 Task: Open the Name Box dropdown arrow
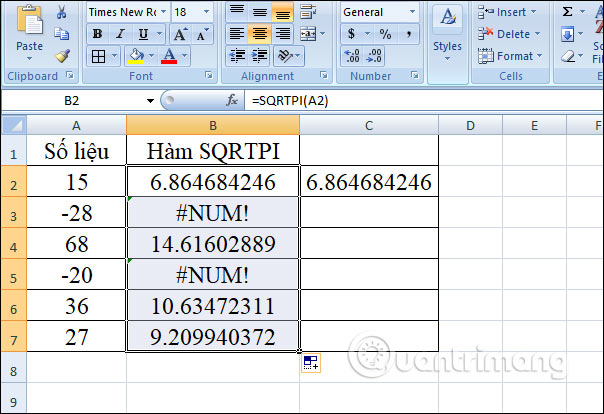(150, 101)
